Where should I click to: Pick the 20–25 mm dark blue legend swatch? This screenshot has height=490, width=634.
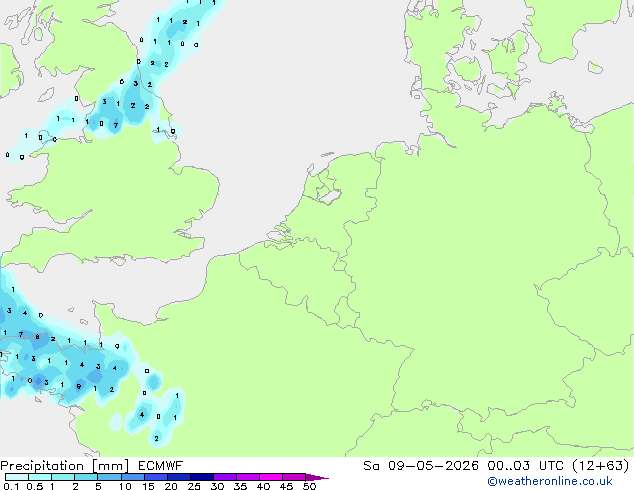pyautogui.click(x=179, y=477)
